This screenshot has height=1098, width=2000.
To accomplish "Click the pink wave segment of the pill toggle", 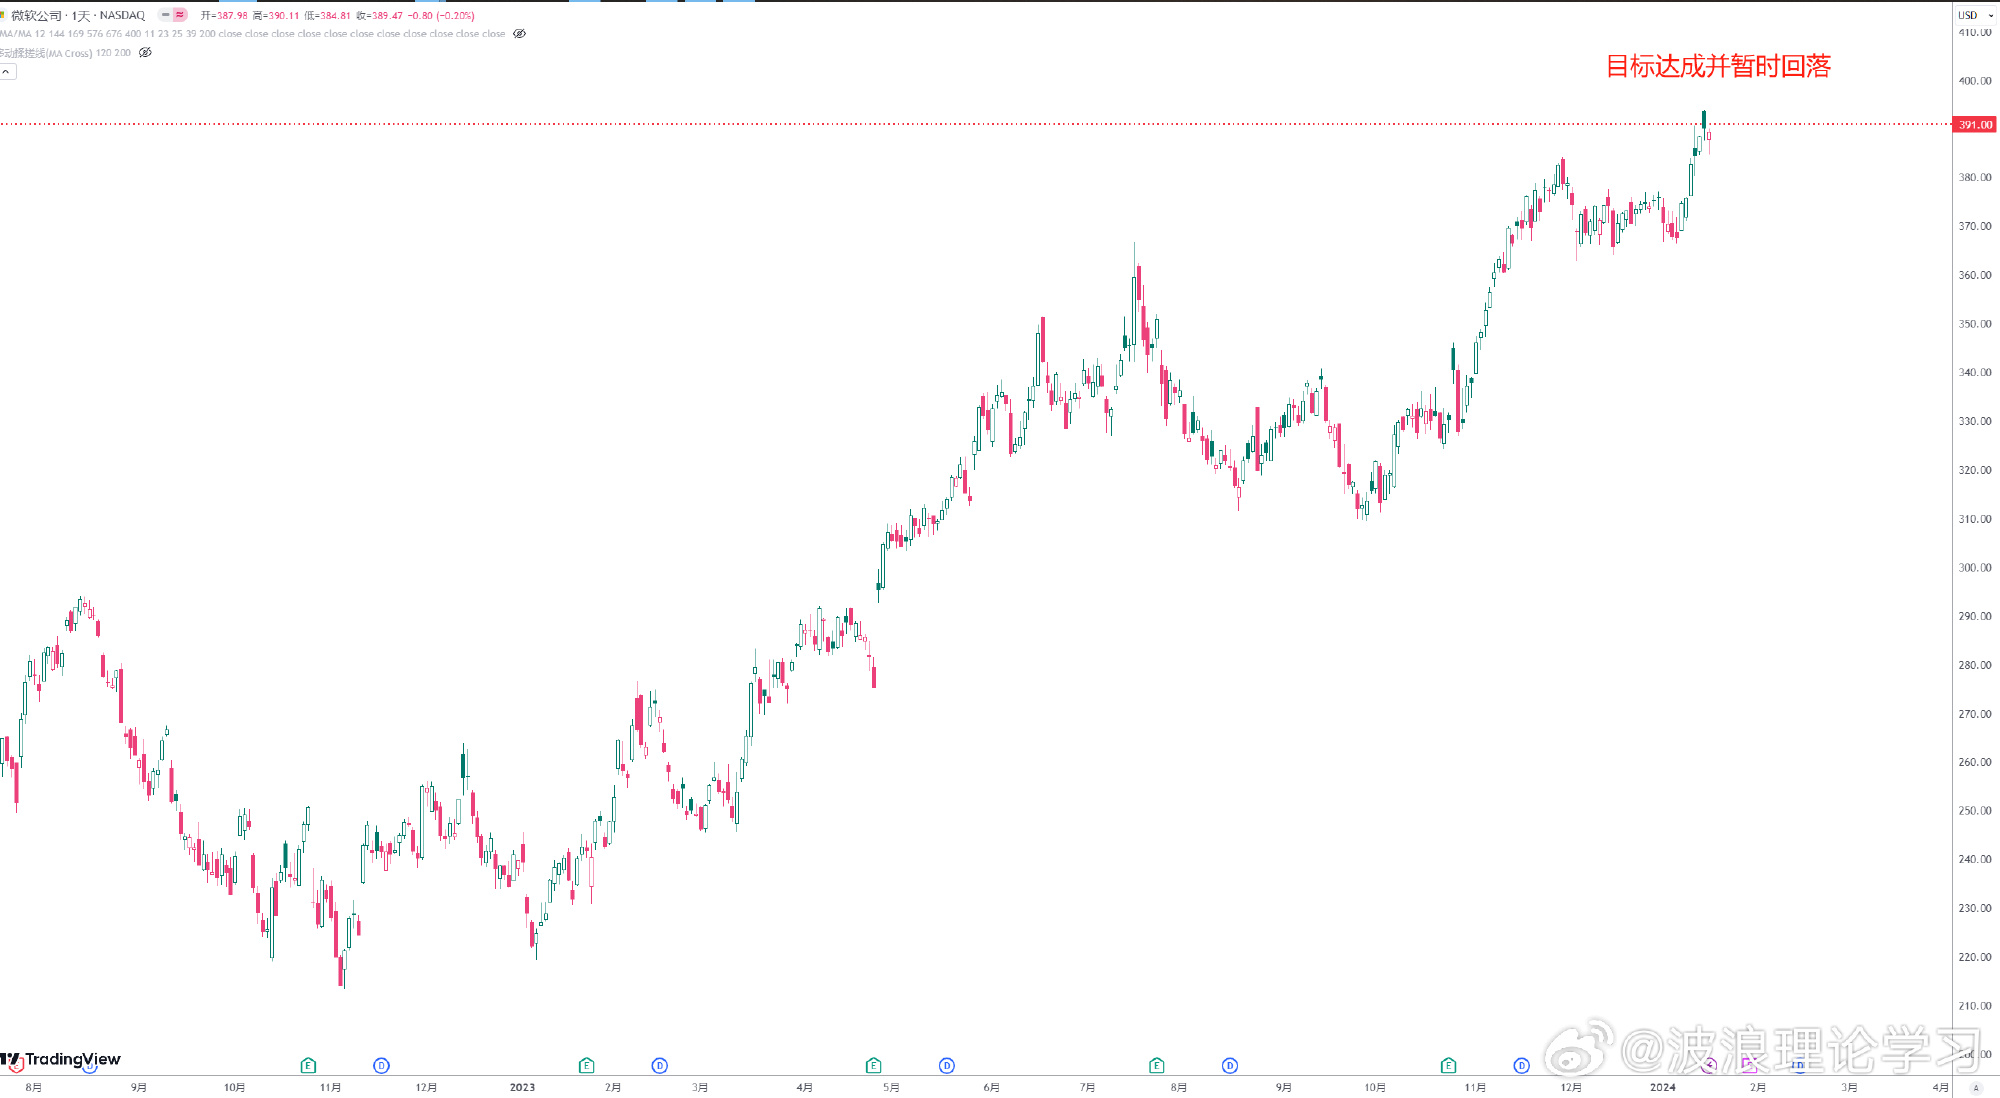I will tap(180, 15).
